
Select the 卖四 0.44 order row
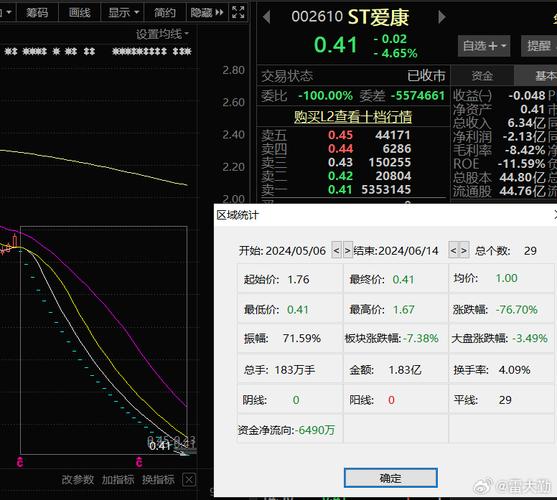(x=336, y=148)
